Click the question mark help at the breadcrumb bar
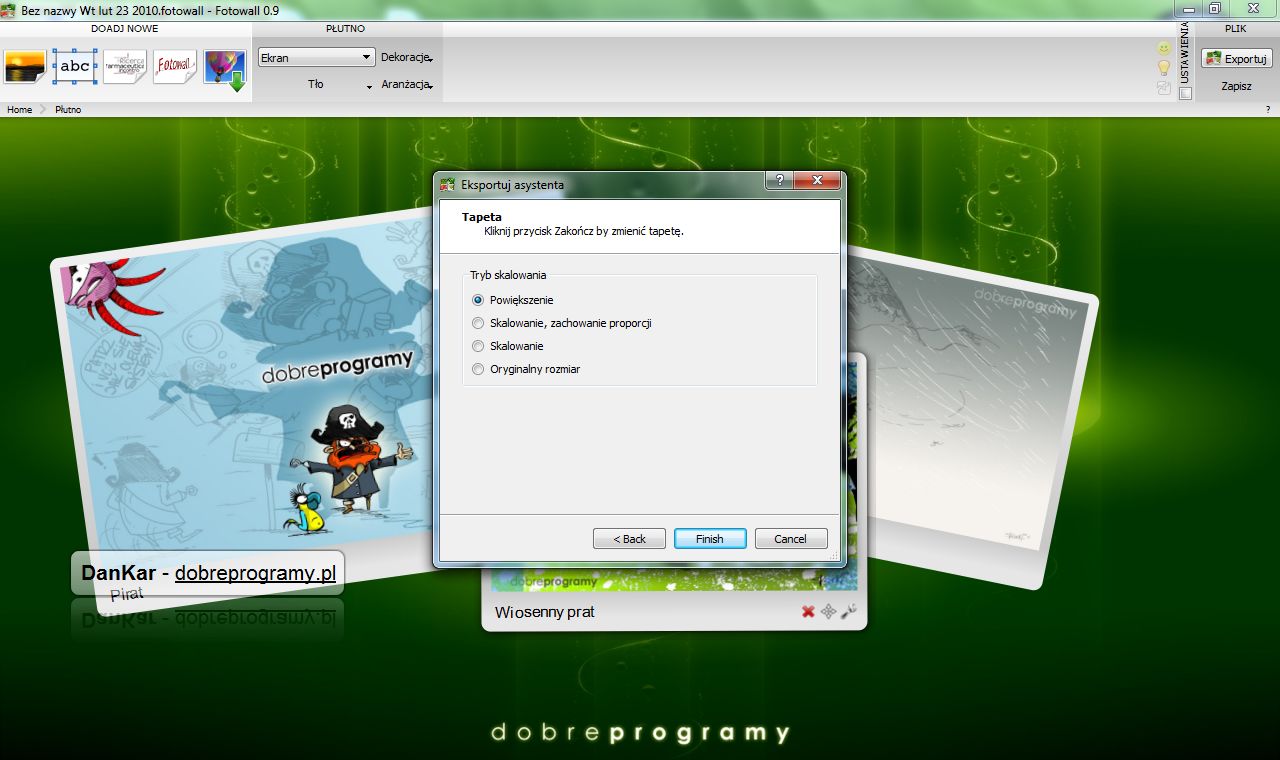Screen dimensions: 1280x760 [x=1268, y=110]
